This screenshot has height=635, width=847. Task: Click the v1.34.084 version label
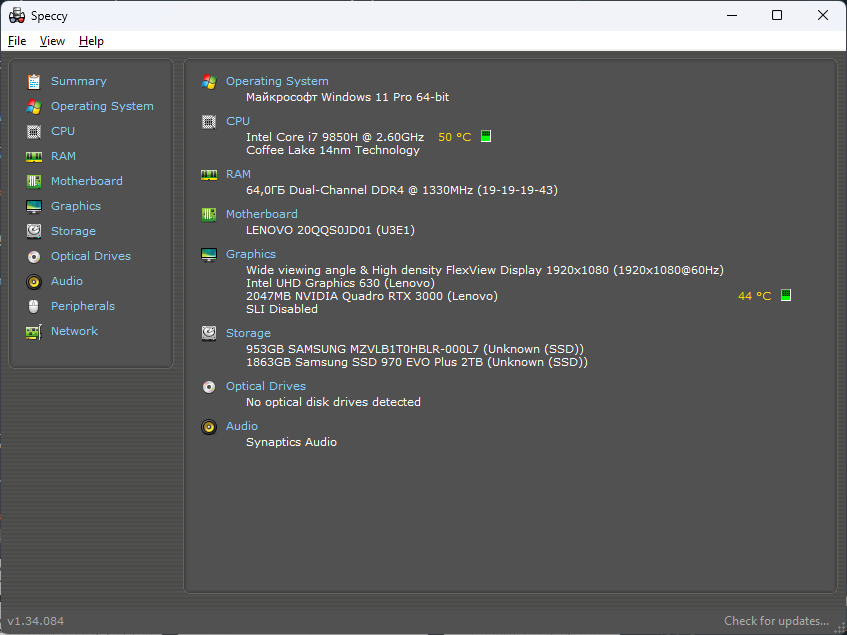[x=36, y=621]
